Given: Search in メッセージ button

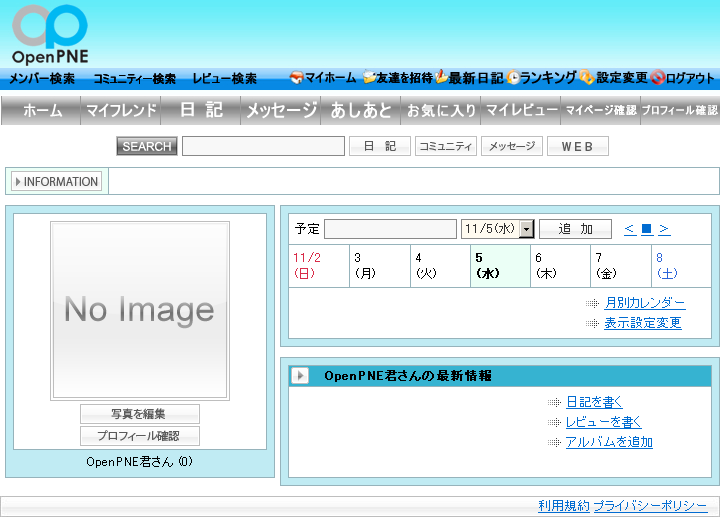Looking at the screenshot, I should (x=512, y=146).
